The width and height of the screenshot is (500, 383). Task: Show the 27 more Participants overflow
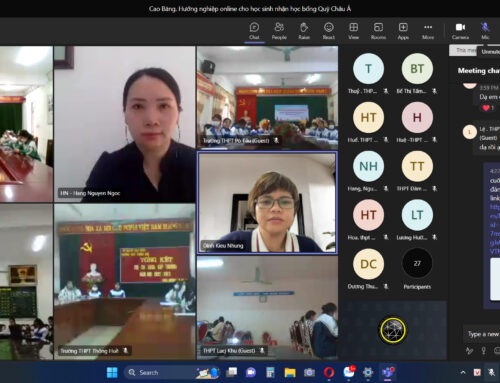point(417,264)
